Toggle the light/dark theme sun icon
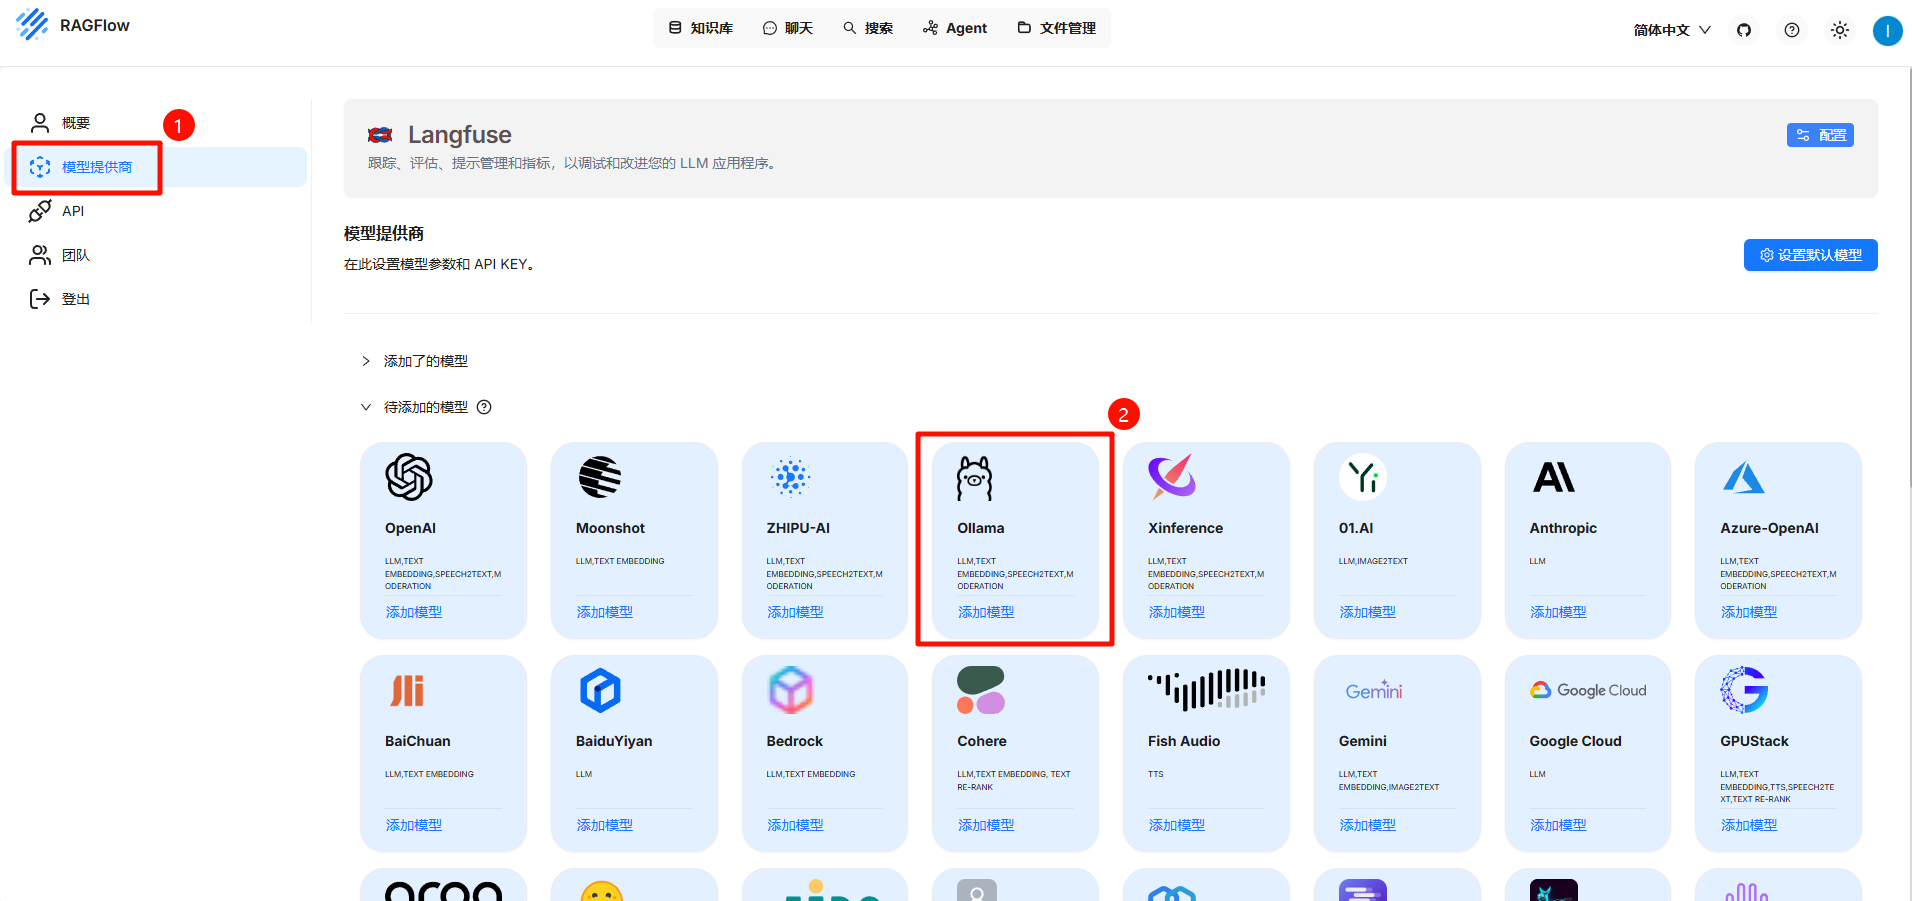The image size is (1912, 901). coord(1840,30)
